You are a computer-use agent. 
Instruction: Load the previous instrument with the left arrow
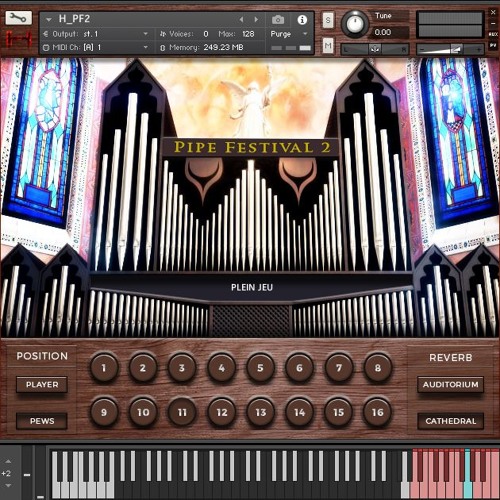pyautogui.click(x=241, y=20)
